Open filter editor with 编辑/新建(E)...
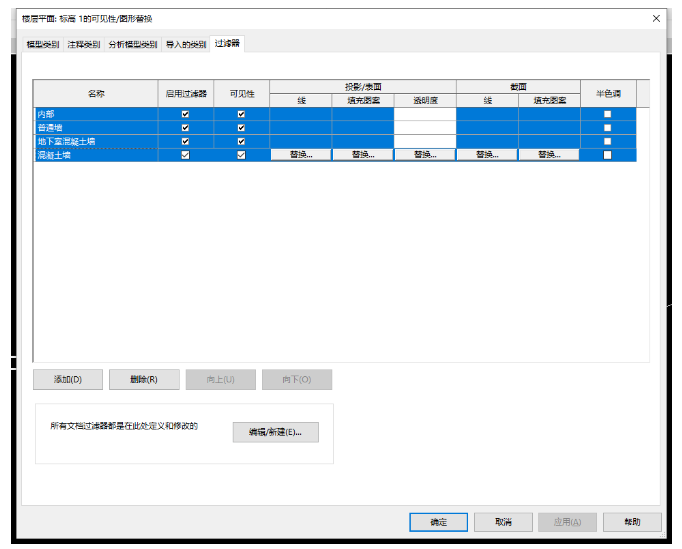This screenshot has height=549, width=682. point(275,432)
